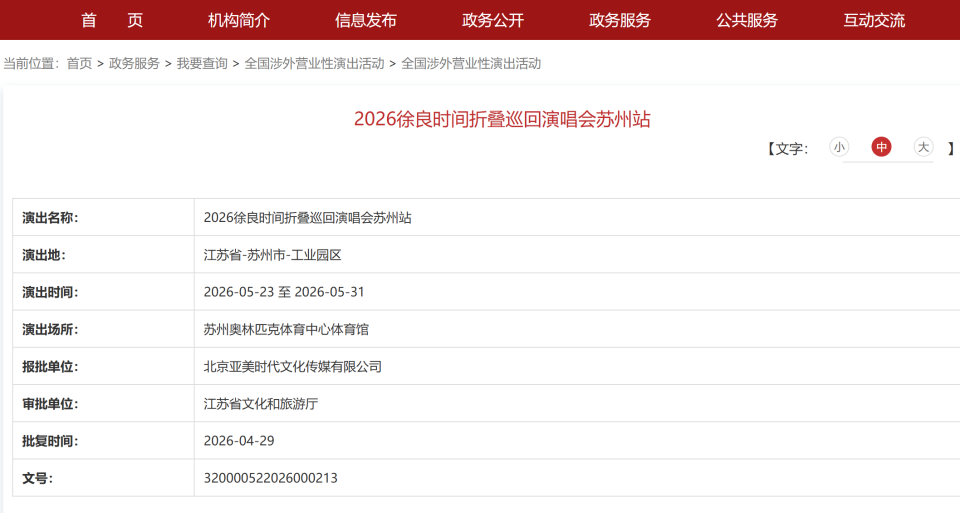The width and height of the screenshot is (960, 513).
Task: Go to 首页 in the breadcrumb
Action: 79,64
